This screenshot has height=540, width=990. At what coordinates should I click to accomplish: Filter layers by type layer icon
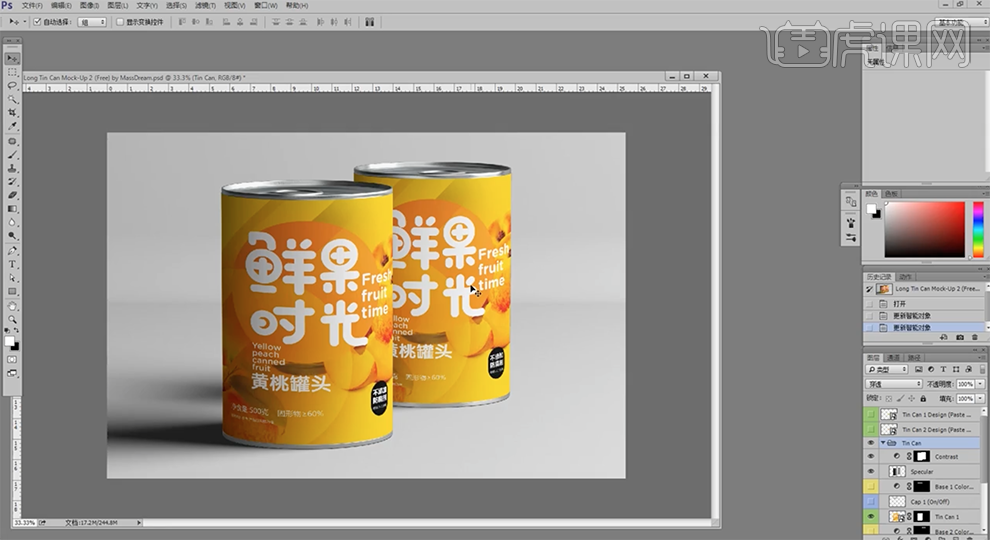click(943, 369)
